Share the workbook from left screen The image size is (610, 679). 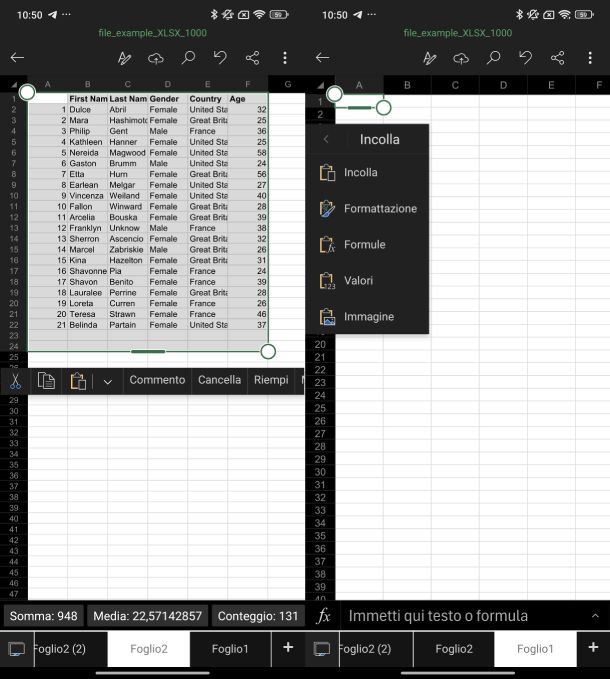pos(252,58)
